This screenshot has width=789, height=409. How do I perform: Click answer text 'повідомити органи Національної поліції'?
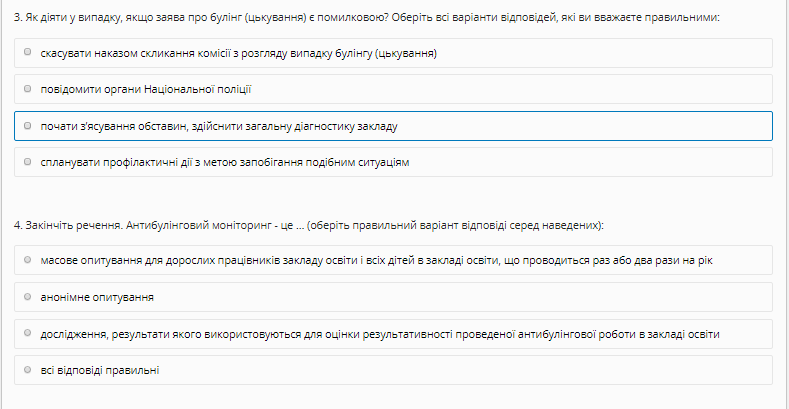(x=146, y=90)
